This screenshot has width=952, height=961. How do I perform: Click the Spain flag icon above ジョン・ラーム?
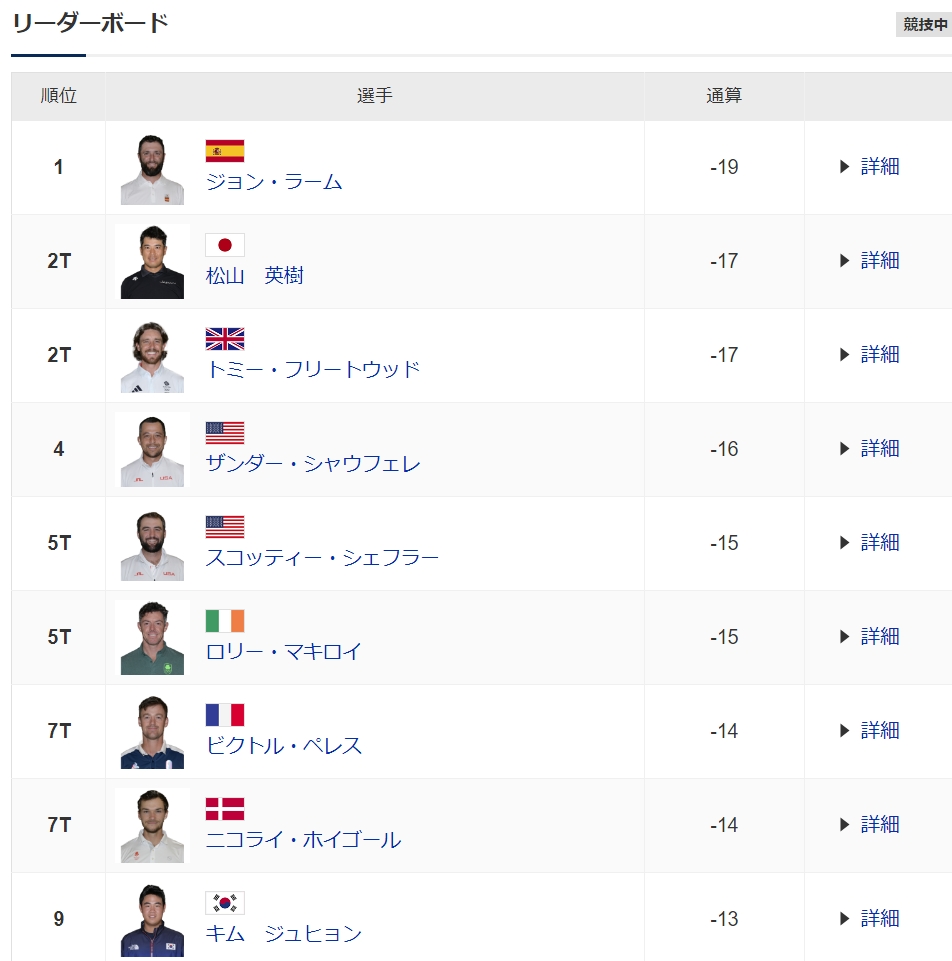pos(224,151)
